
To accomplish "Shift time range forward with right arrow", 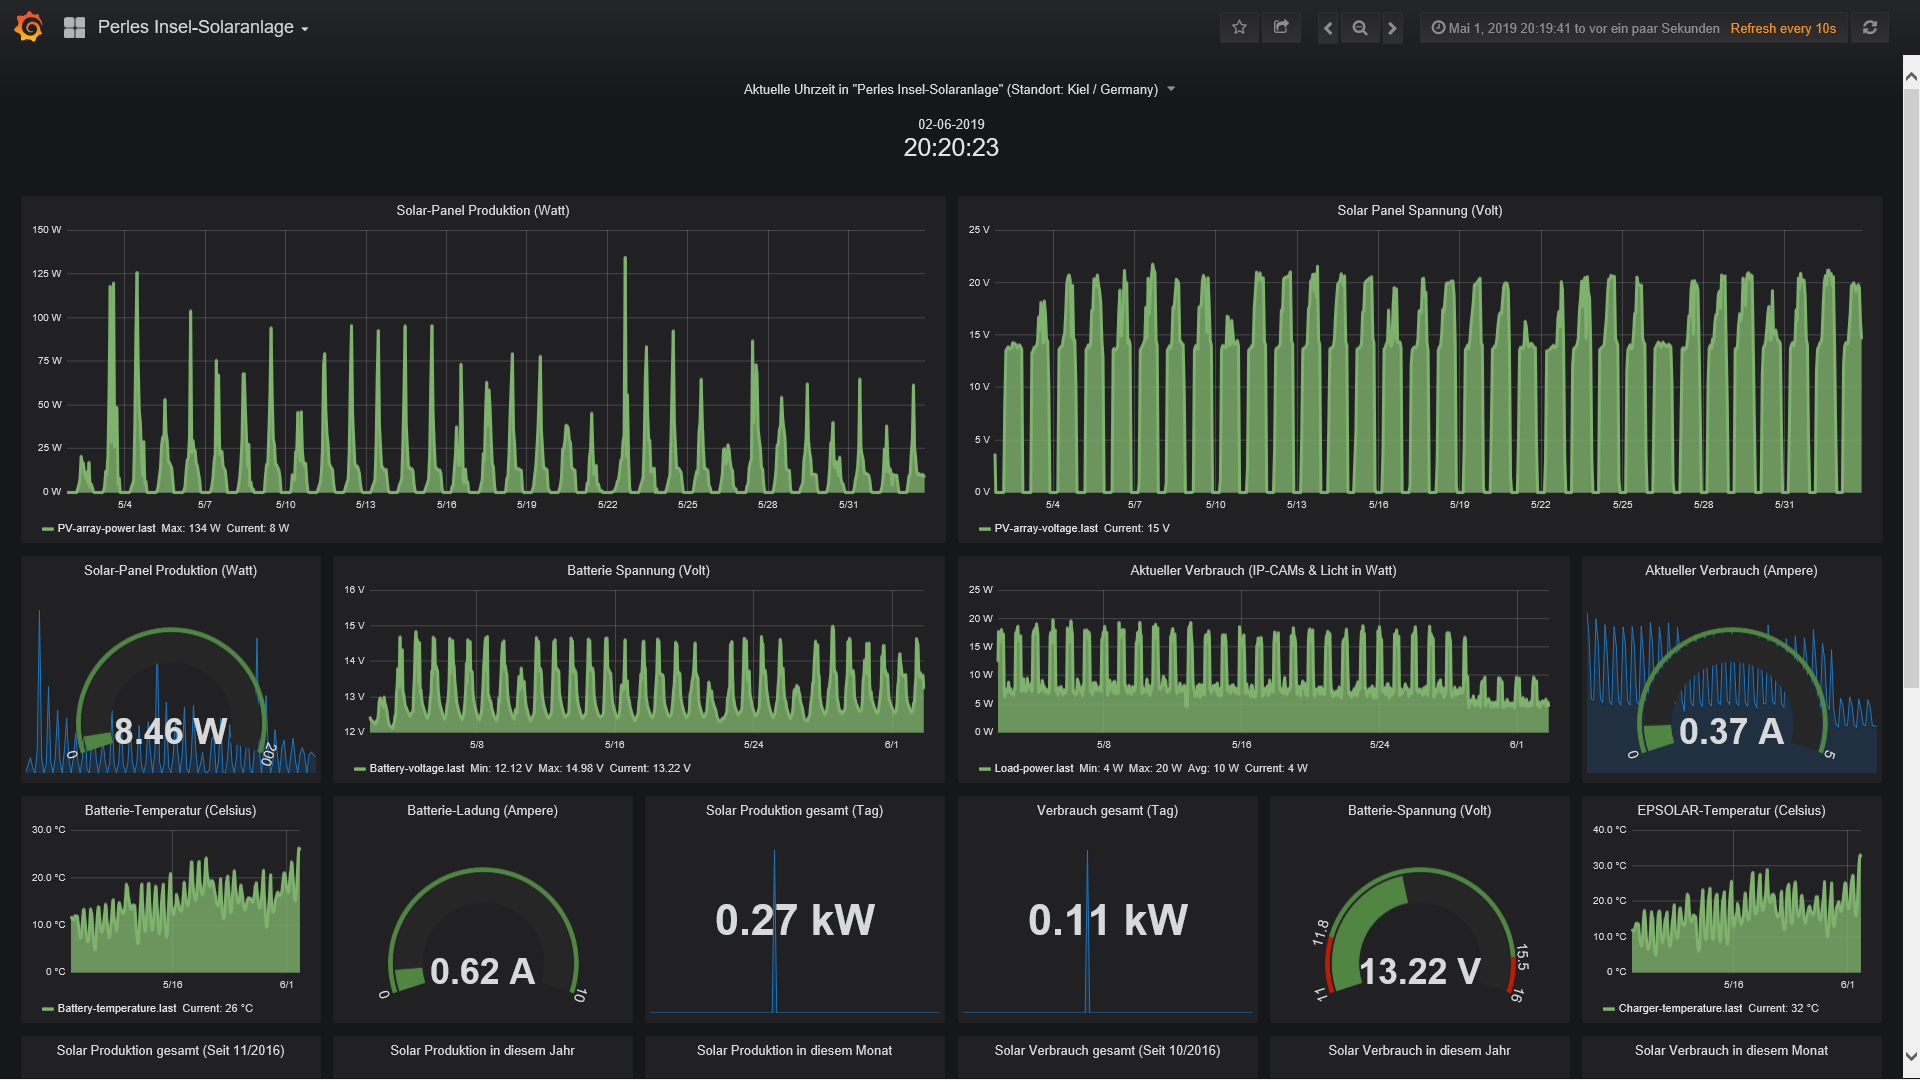I will 1392,28.
